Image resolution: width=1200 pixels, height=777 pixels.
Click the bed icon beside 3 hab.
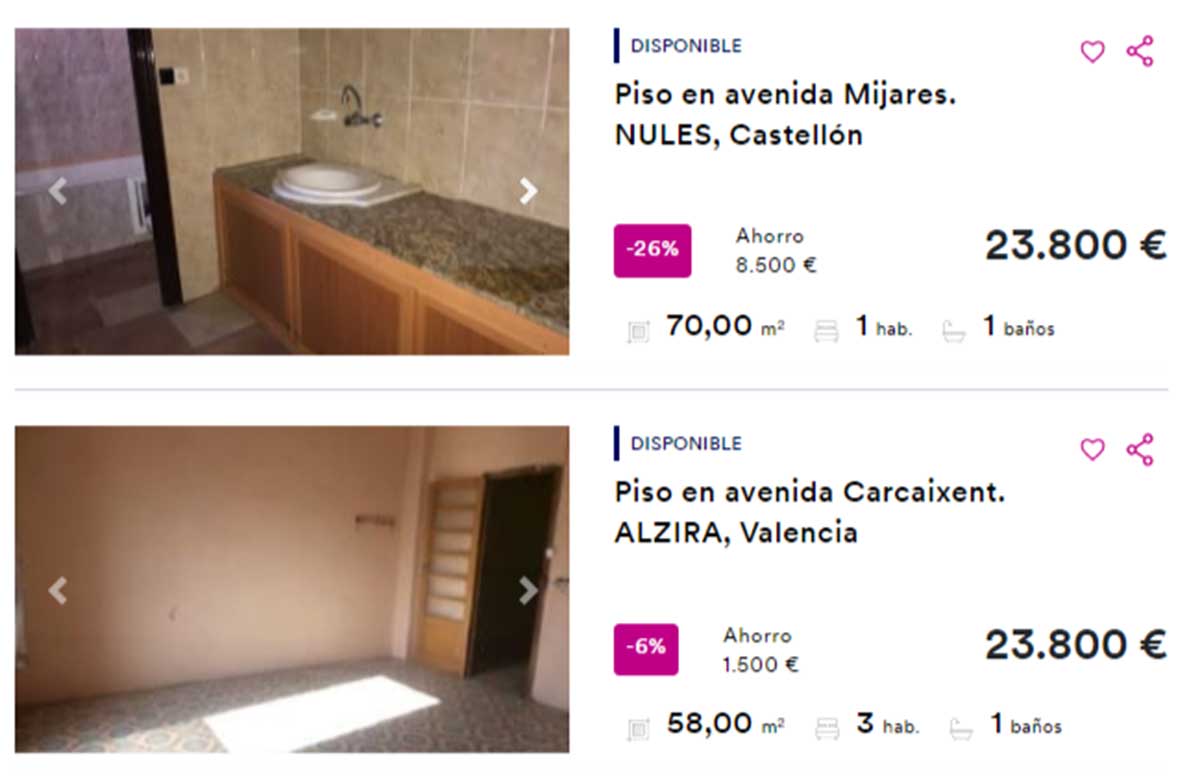(827, 729)
